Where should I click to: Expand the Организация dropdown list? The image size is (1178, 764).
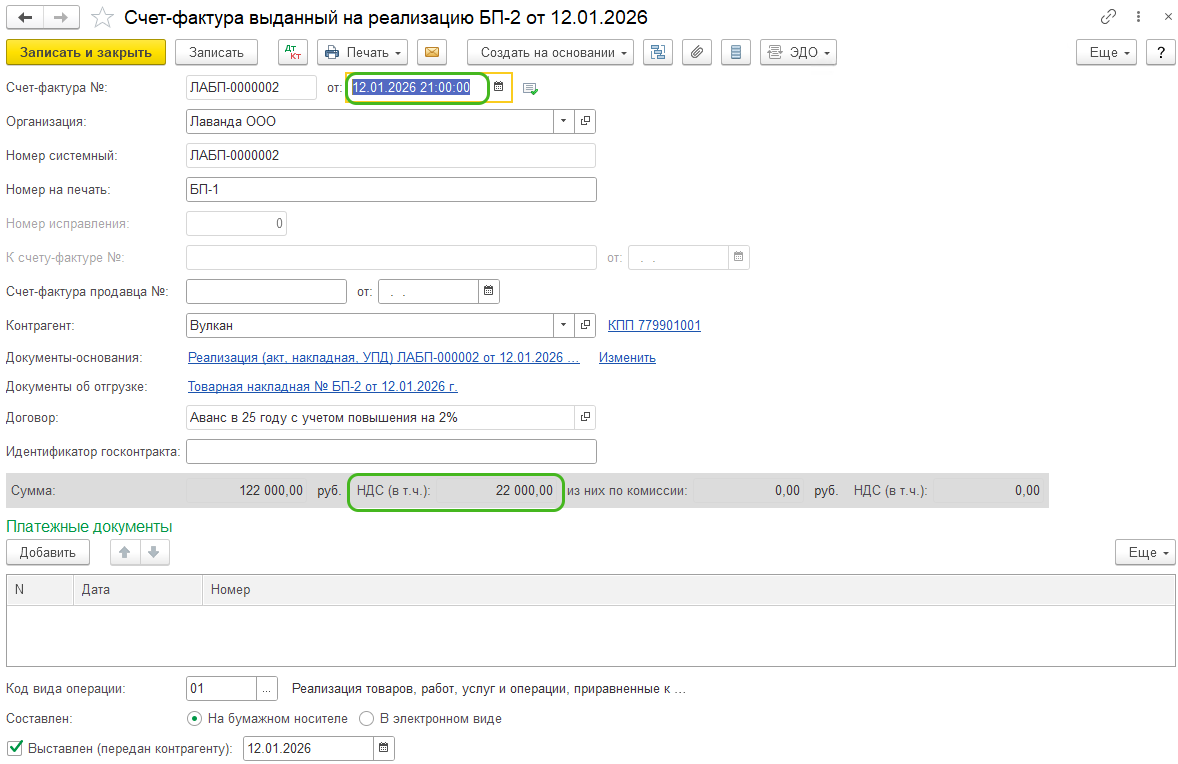coord(563,121)
